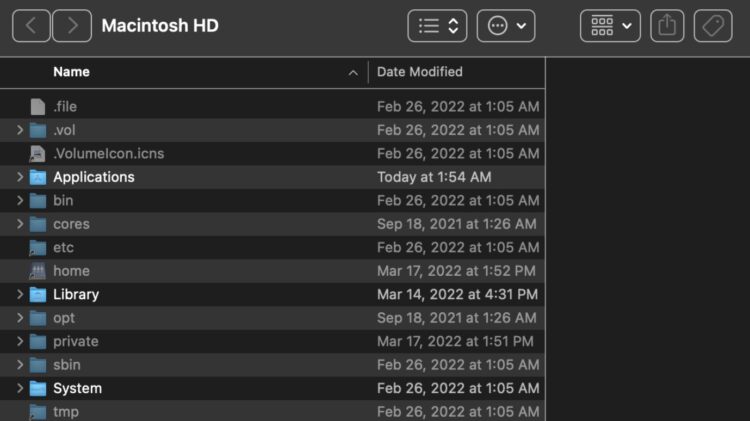Open the Group By grid dropdown
This screenshot has height=421, width=750.
[610, 26]
